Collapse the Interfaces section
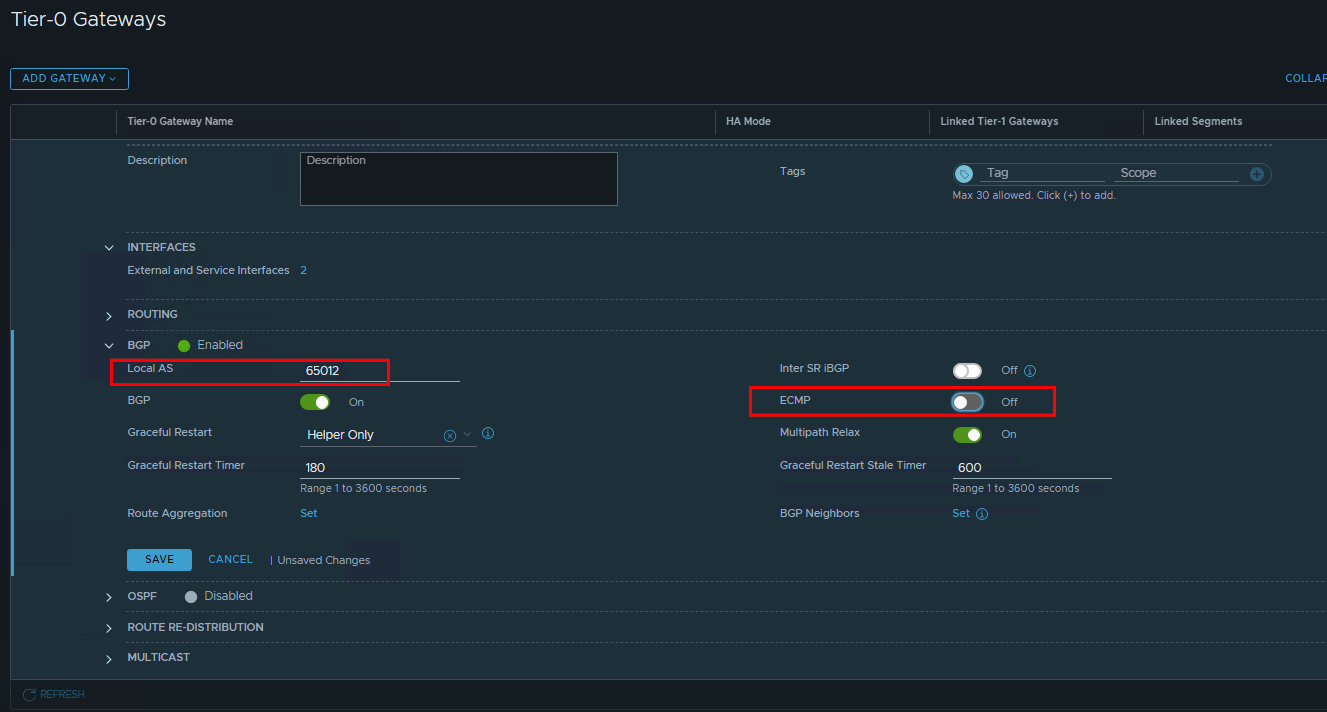The height and width of the screenshot is (712, 1327). click(x=109, y=248)
